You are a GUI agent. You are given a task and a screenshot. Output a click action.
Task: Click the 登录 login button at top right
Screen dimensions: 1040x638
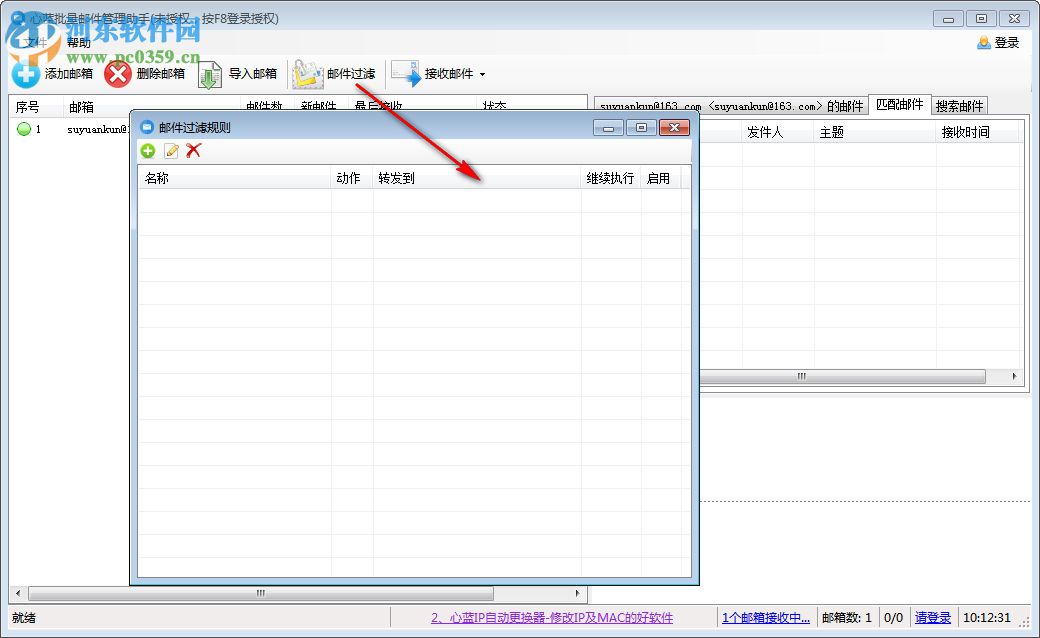tap(998, 42)
